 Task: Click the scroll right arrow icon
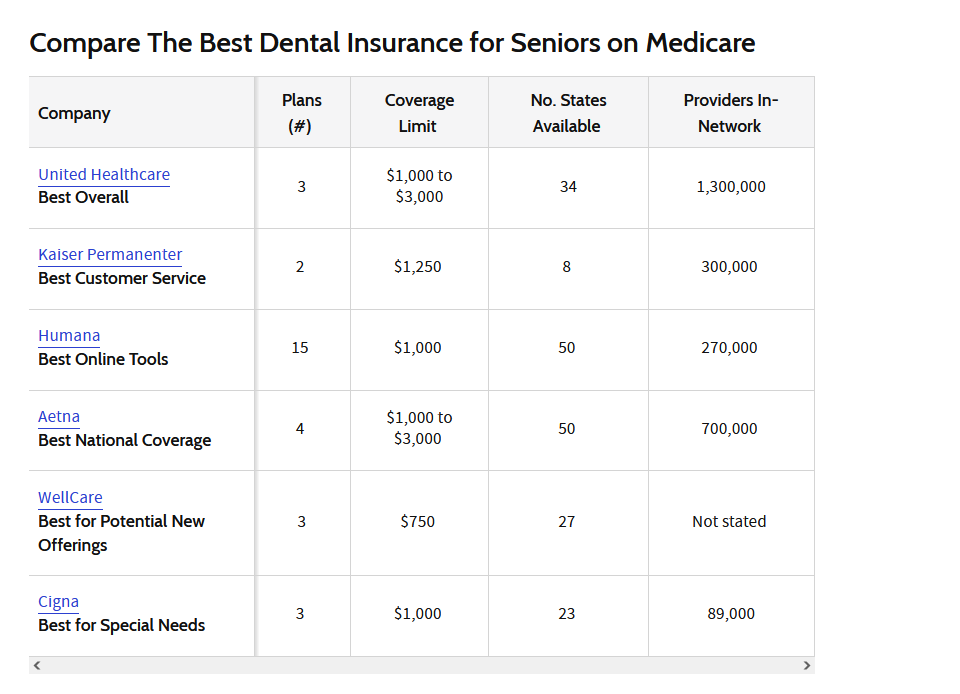(806, 665)
